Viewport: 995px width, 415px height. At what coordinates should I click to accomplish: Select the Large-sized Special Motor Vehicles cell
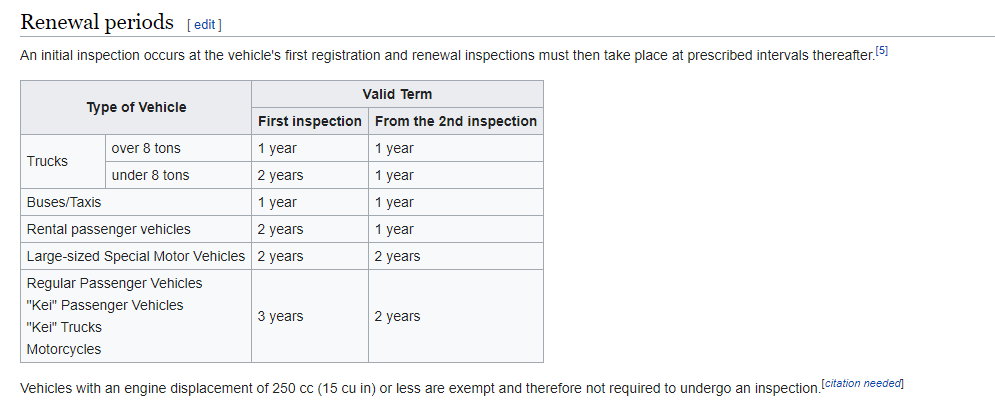135,256
